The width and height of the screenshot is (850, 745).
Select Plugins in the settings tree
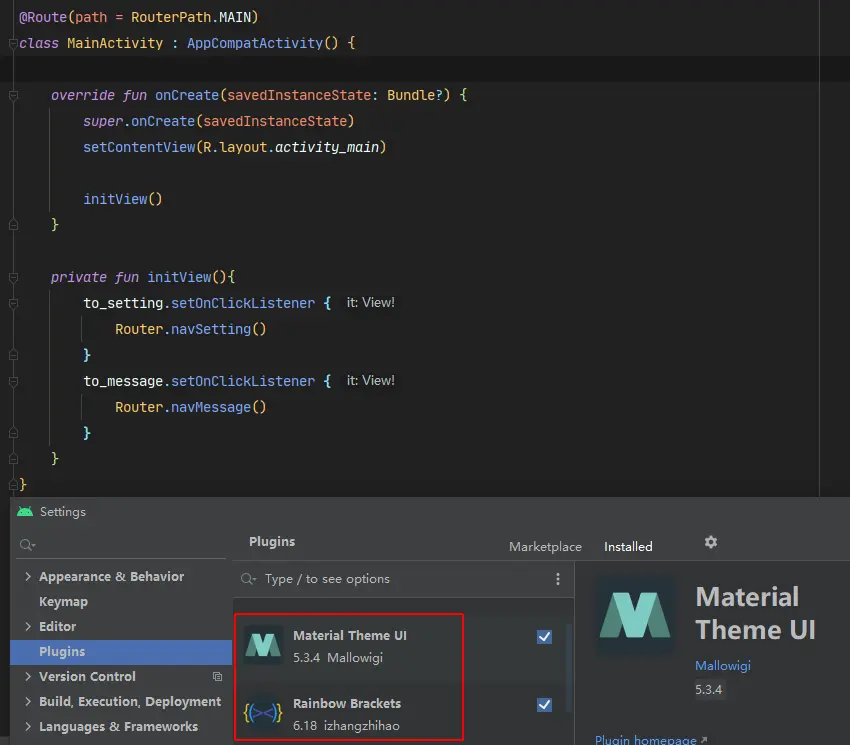point(121,652)
